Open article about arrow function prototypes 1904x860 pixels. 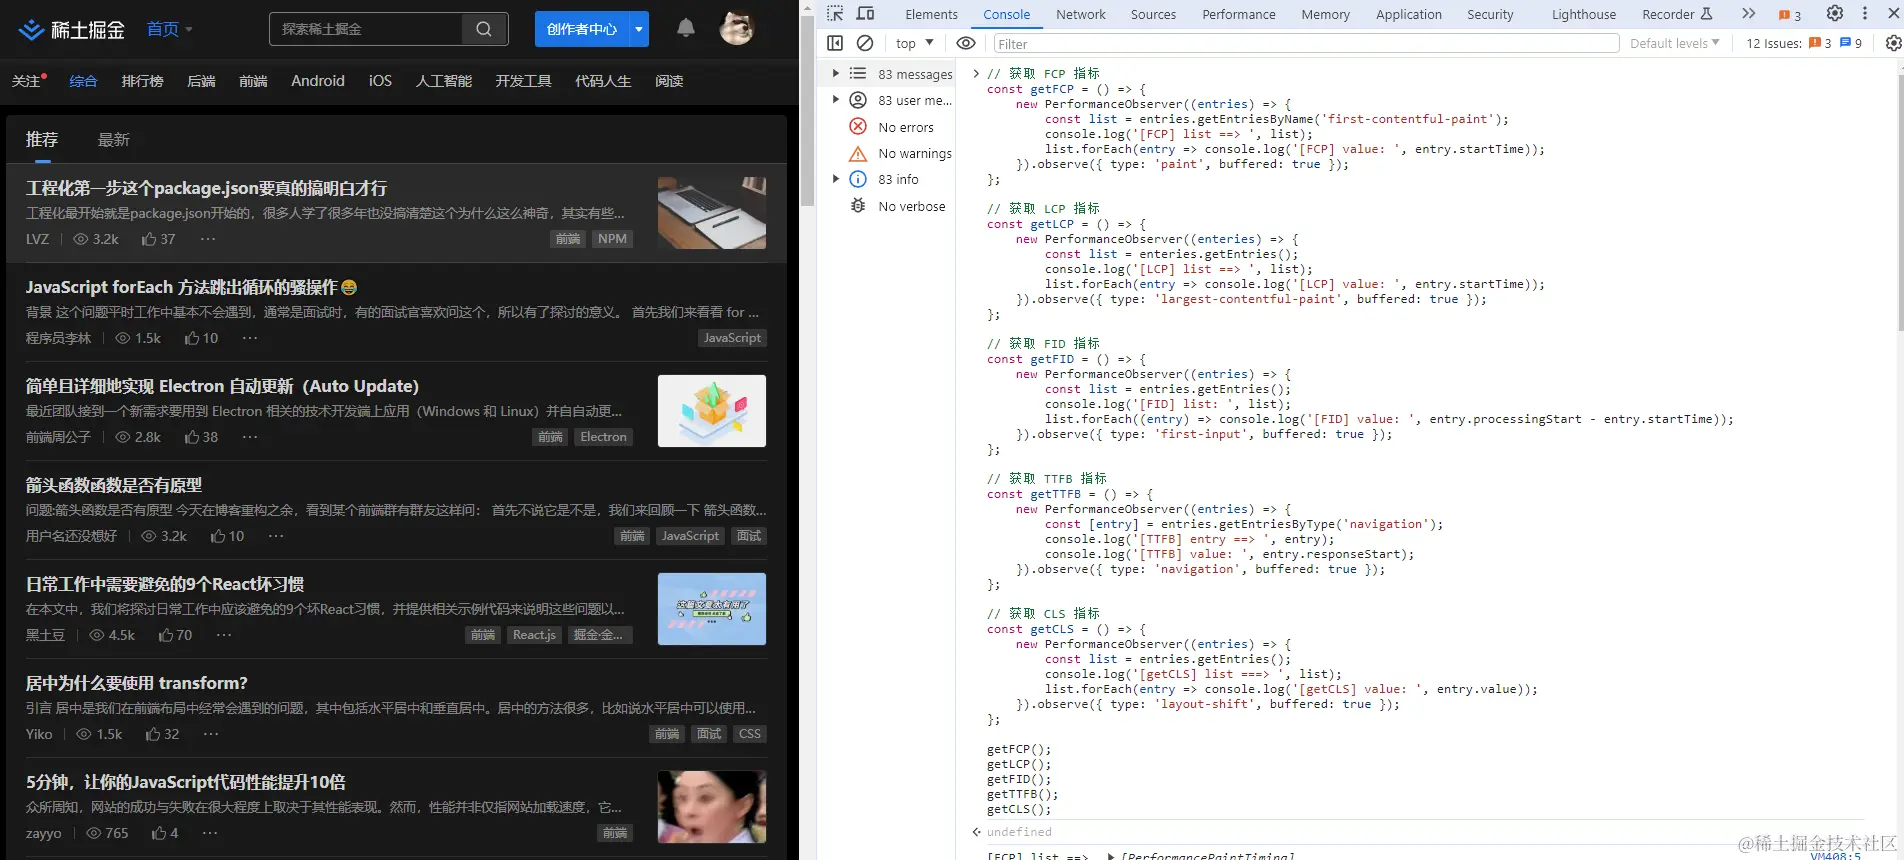pos(114,485)
